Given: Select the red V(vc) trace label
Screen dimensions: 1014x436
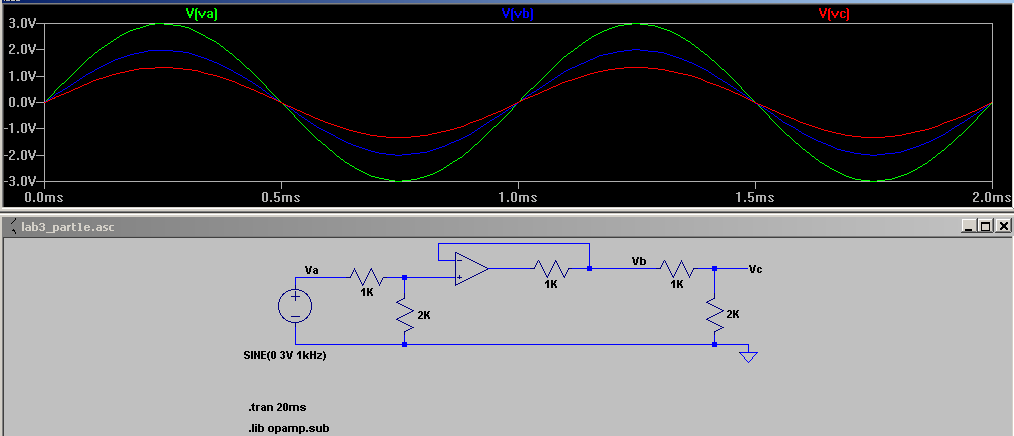Looking at the screenshot, I should [834, 14].
